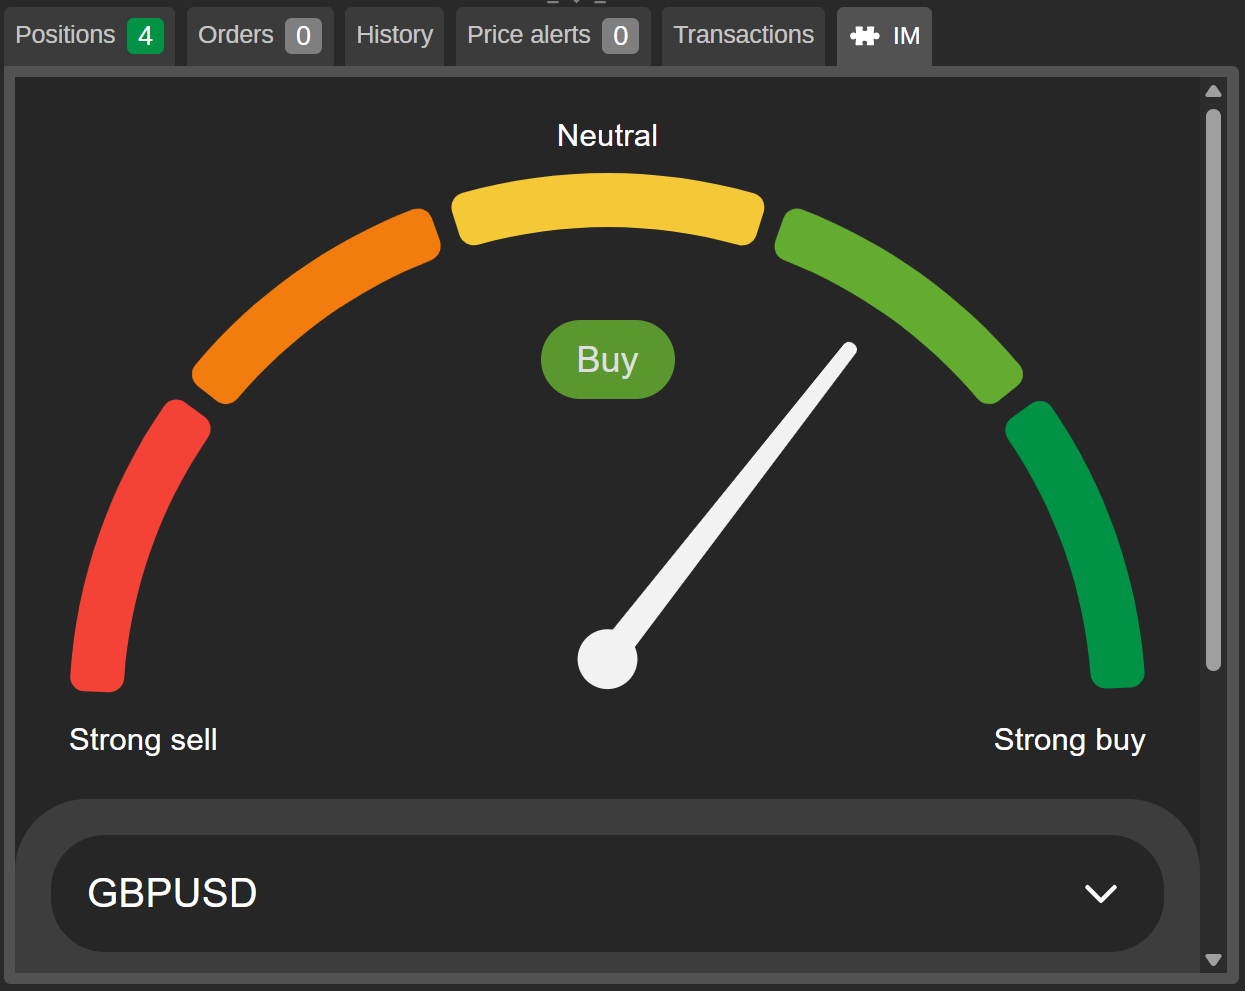Click the scroll up arrow in panel
The image size is (1245, 991).
click(1213, 91)
